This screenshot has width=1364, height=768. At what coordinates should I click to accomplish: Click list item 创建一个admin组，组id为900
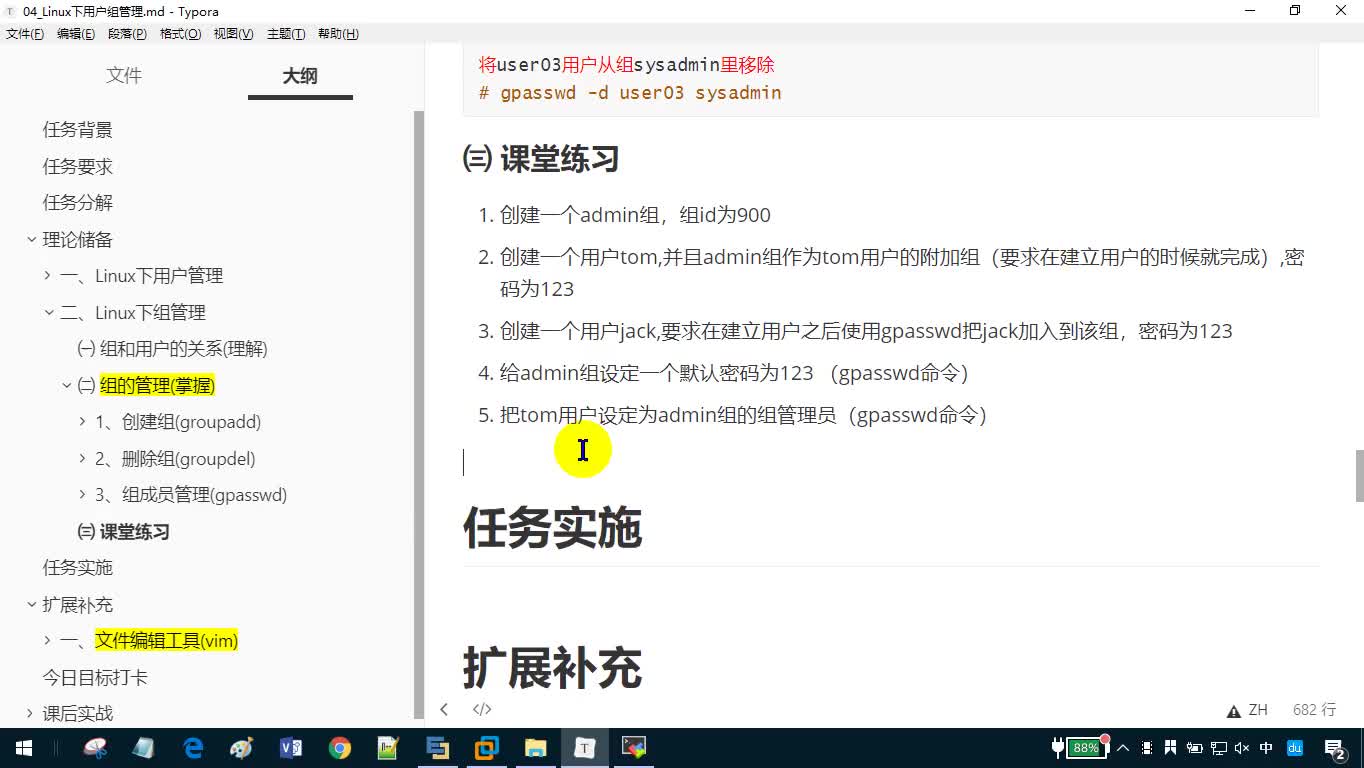(635, 215)
